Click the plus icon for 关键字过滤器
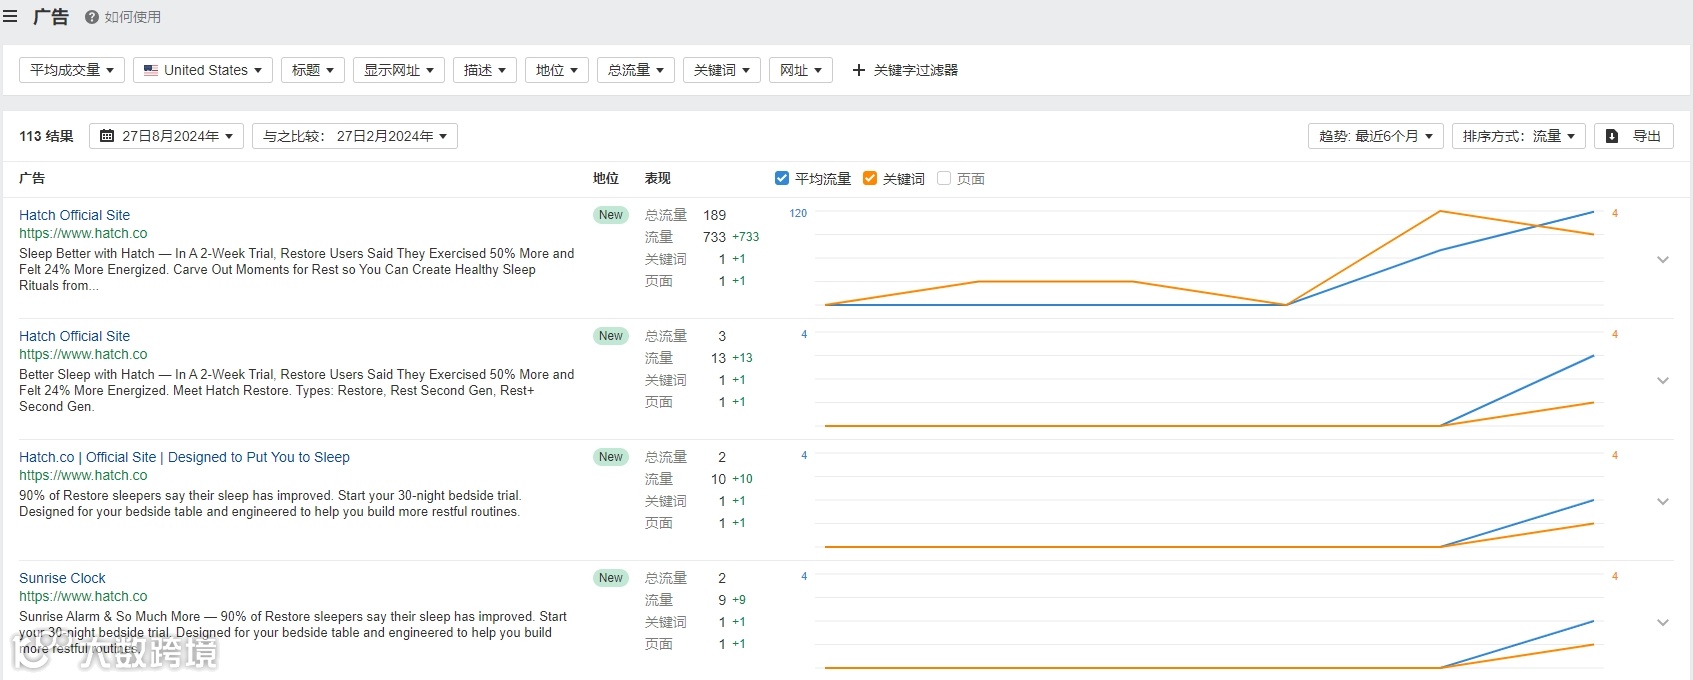 coord(858,70)
